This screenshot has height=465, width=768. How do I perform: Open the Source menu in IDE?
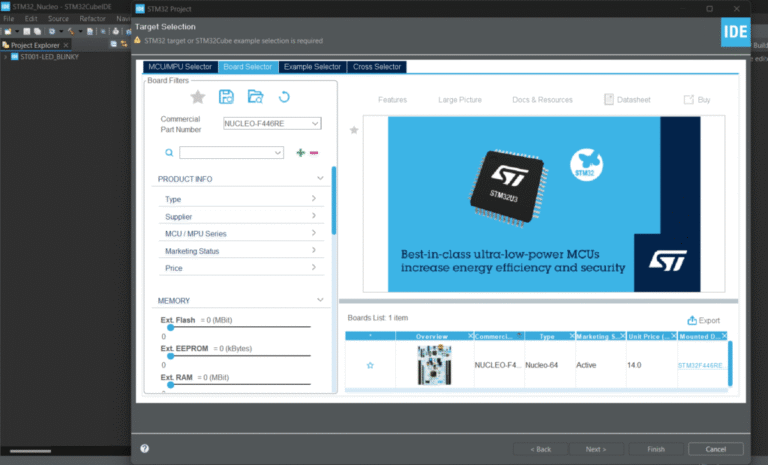[58, 19]
